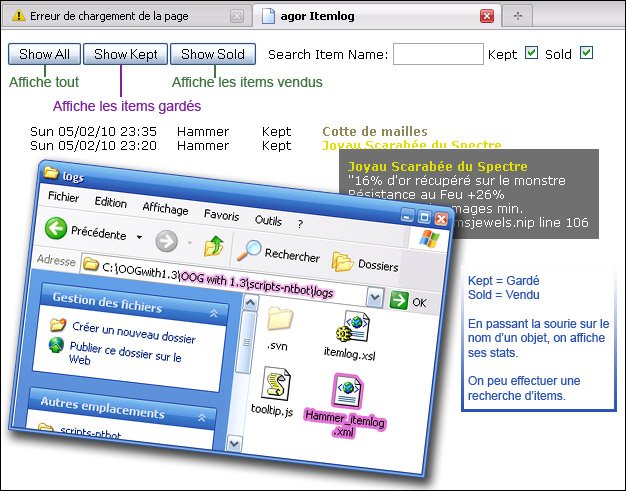Open the Fichier menu in logs window
This screenshot has width=626, height=491.
coord(63,196)
